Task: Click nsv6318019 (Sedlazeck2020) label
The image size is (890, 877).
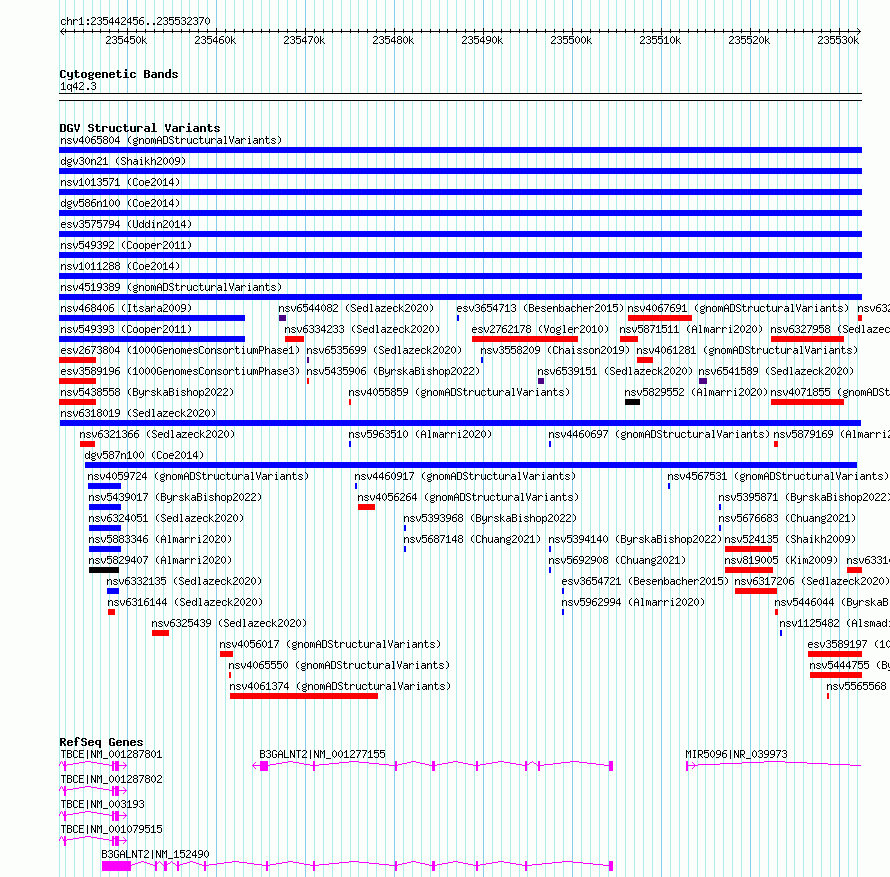Action: point(138,413)
